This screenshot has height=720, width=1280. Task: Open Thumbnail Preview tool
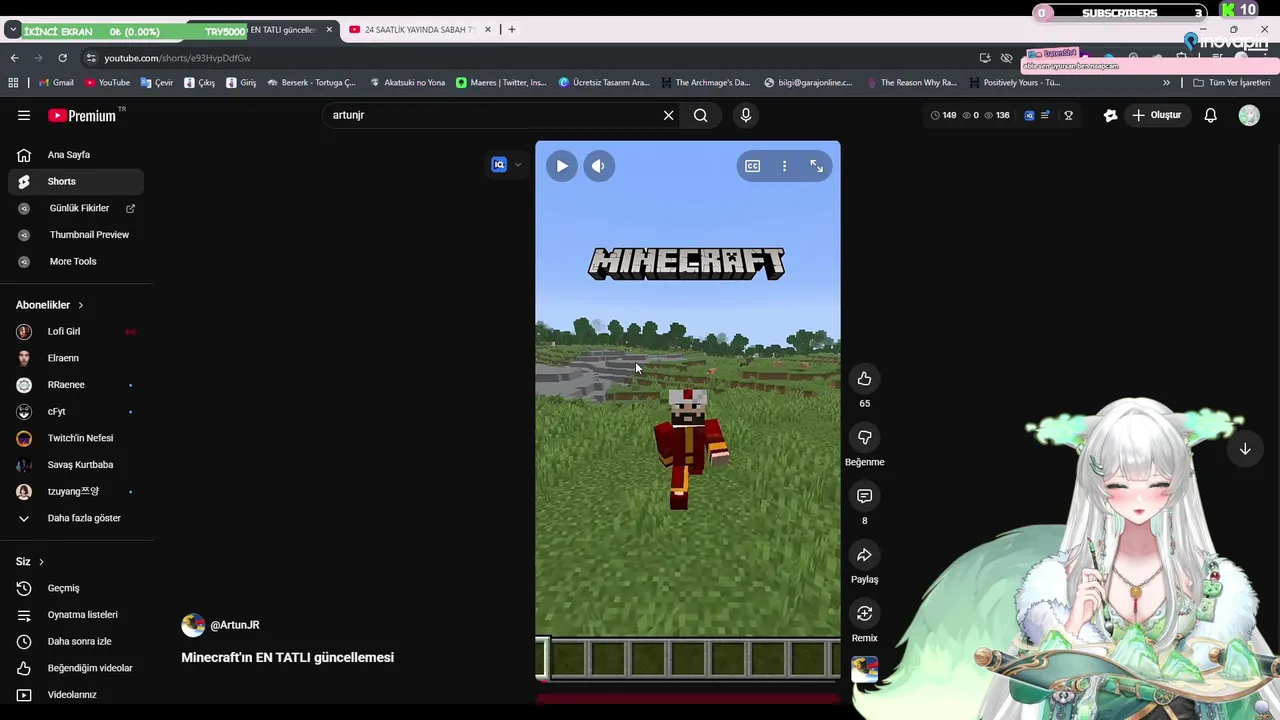(x=76, y=235)
